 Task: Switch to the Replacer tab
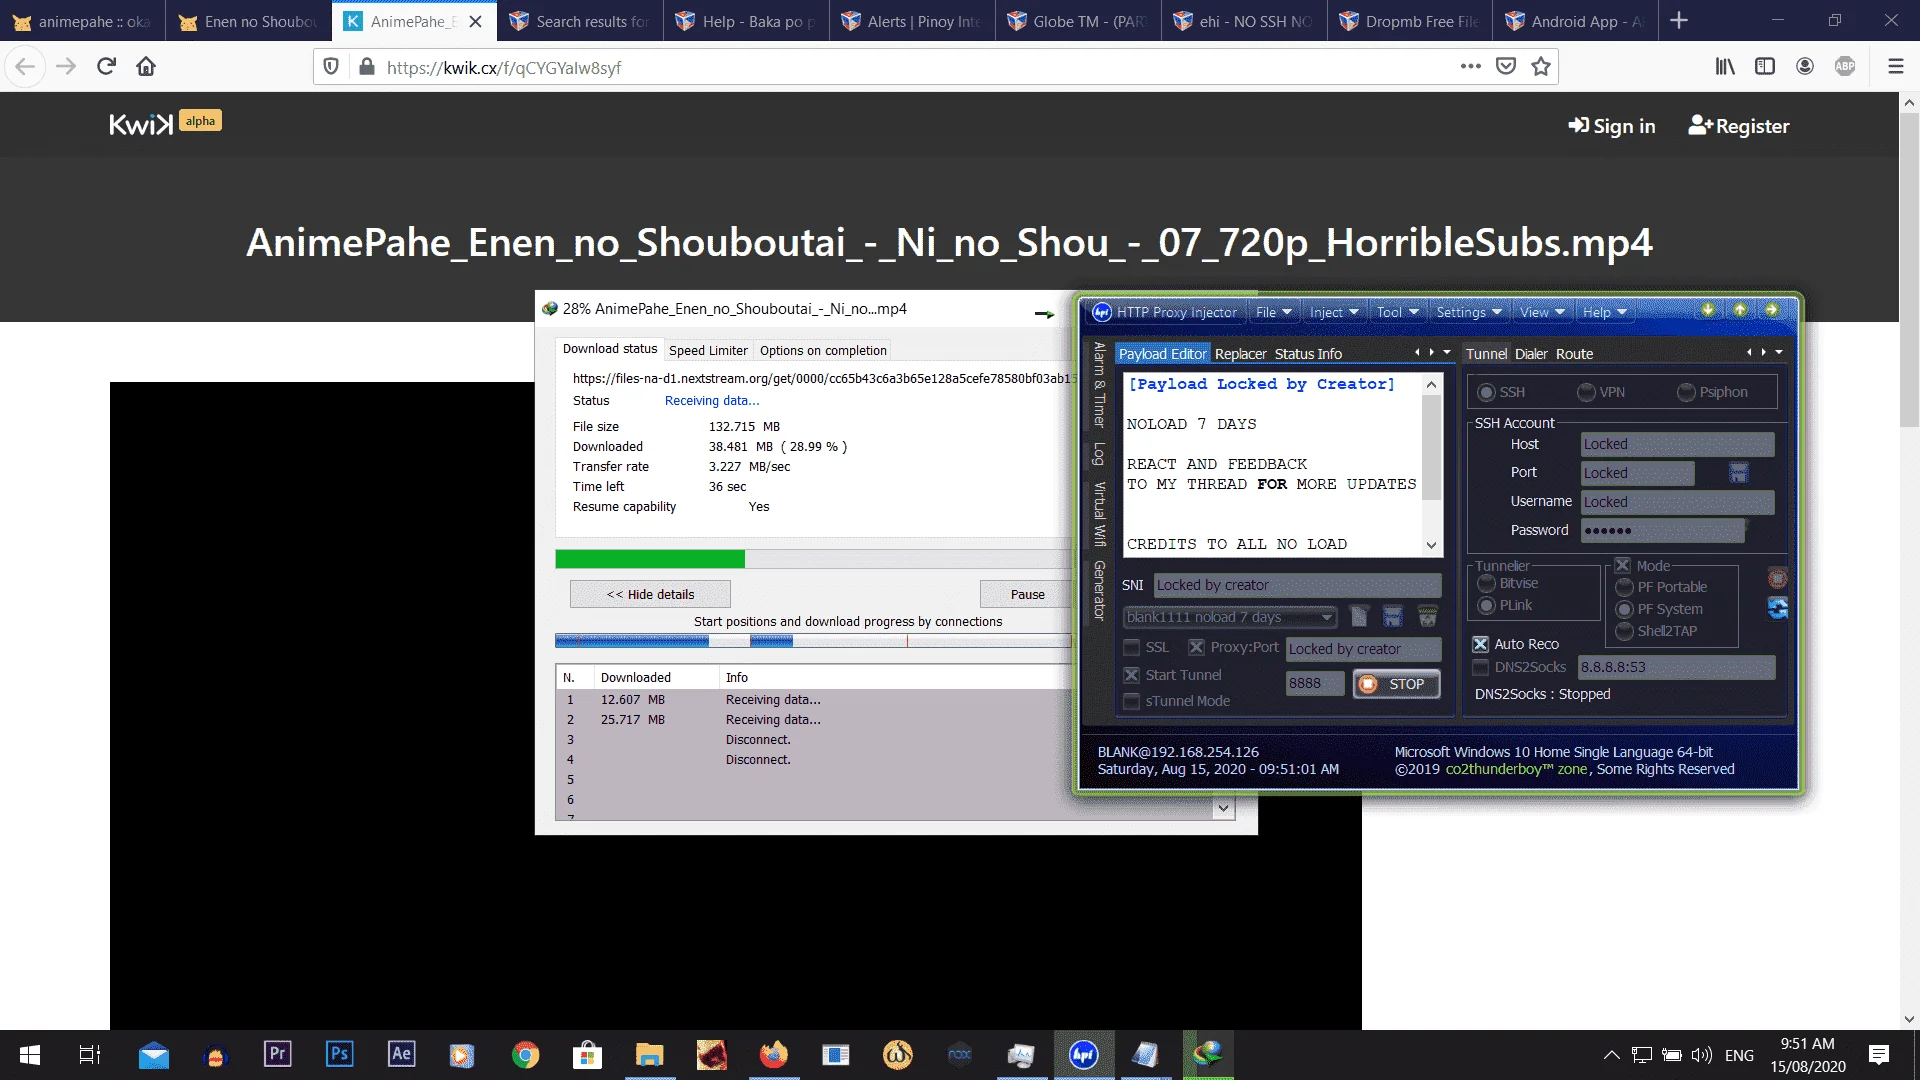1240,354
